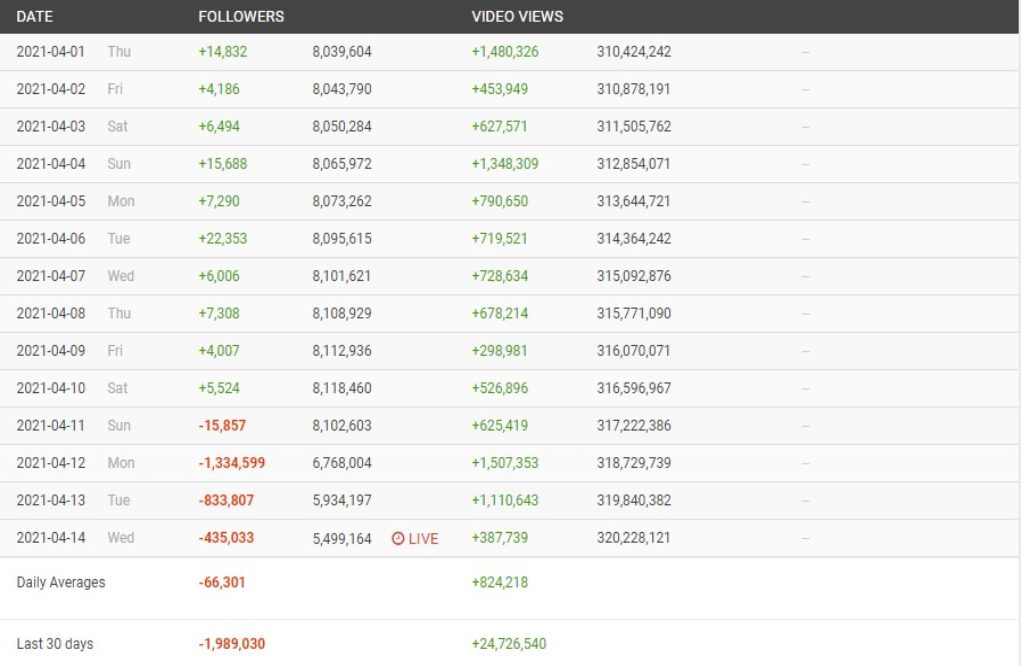
Task: Click the Daily Averages label
Action: click(61, 582)
